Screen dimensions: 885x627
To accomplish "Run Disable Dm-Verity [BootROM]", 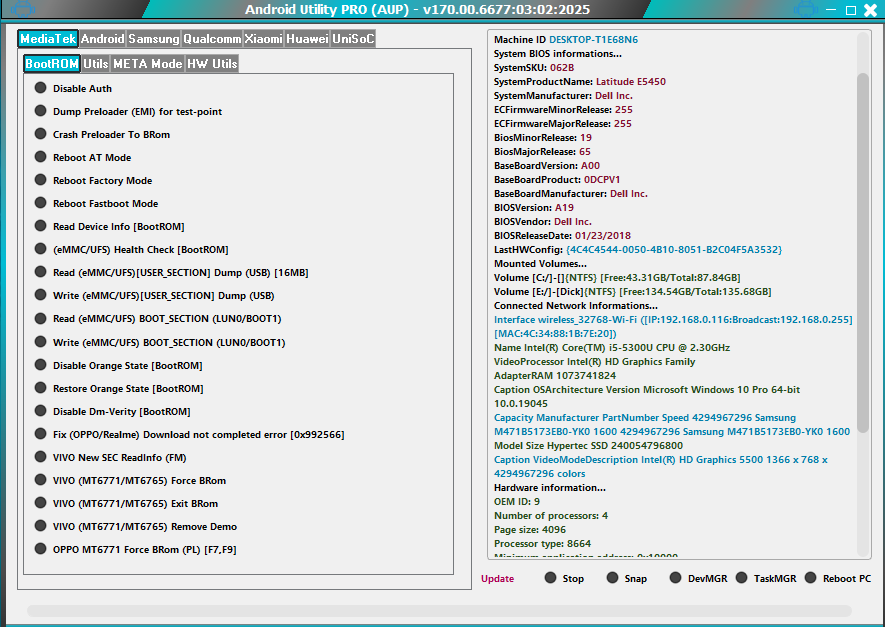I will [40, 411].
